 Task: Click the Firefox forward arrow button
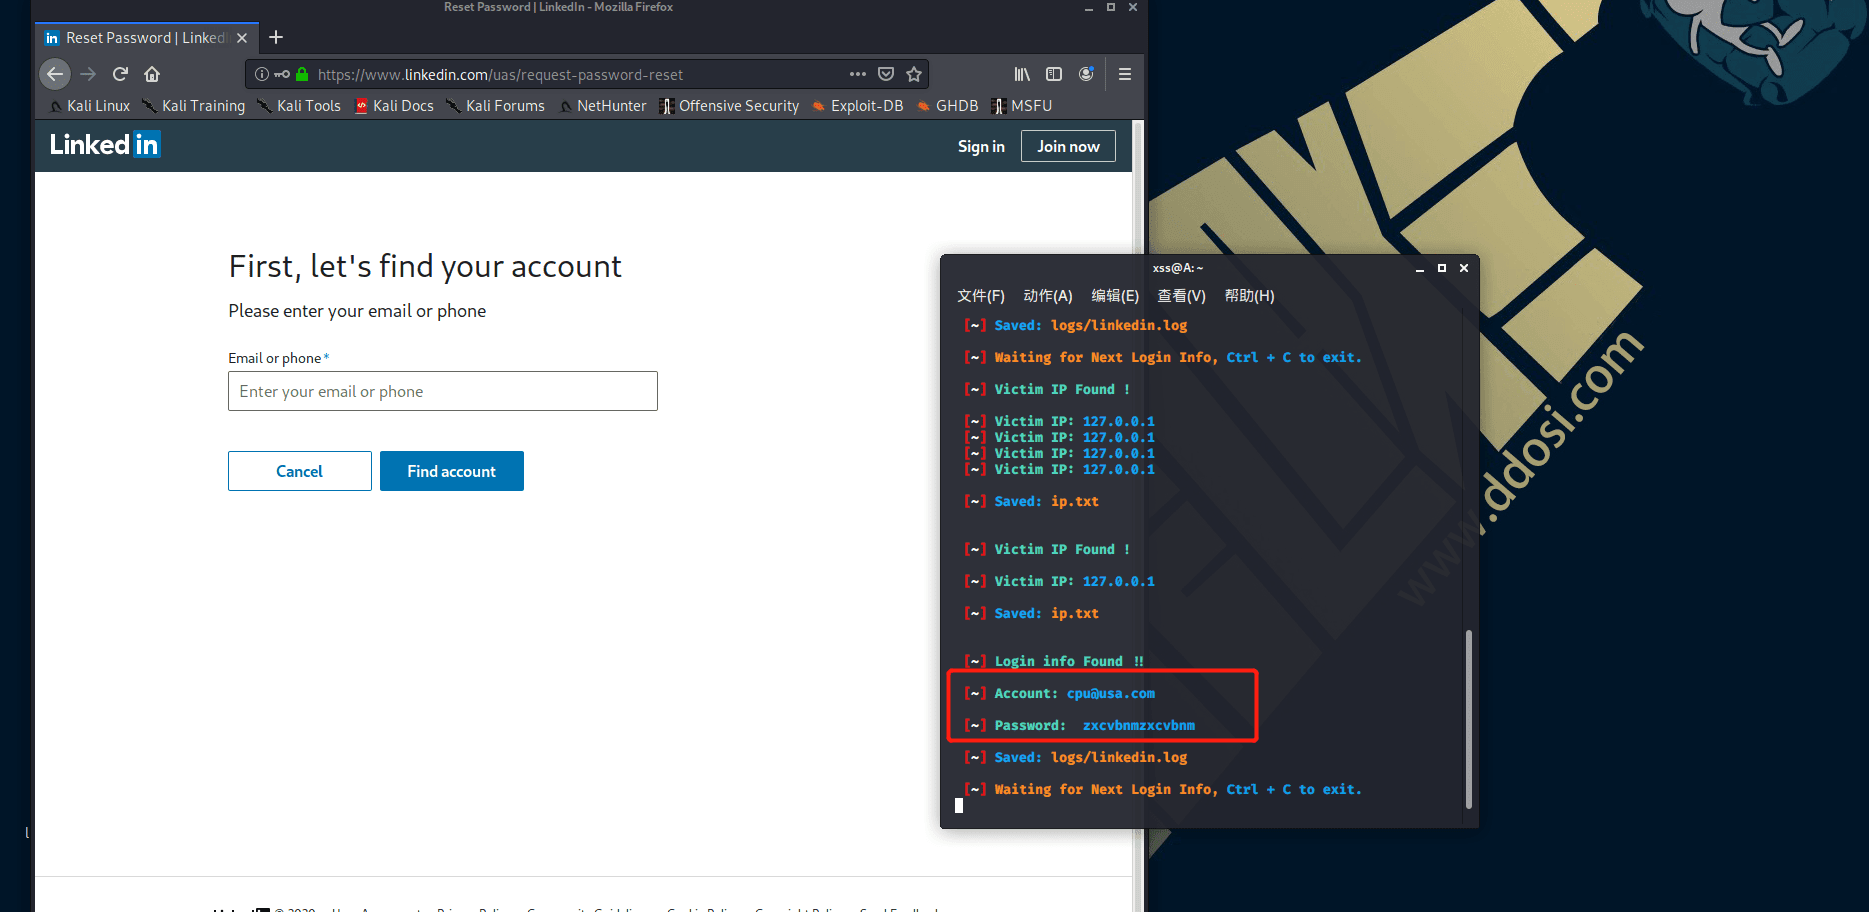click(88, 74)
